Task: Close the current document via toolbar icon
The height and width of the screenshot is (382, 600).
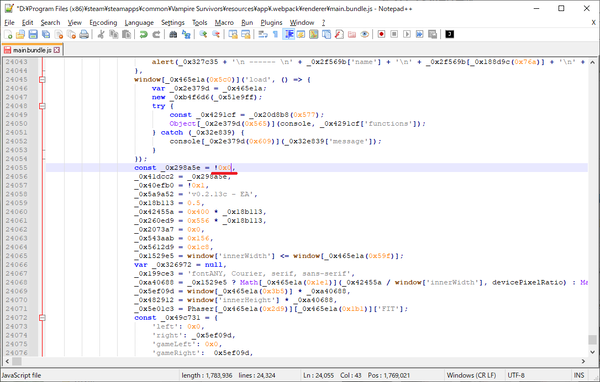Action: 59,35
